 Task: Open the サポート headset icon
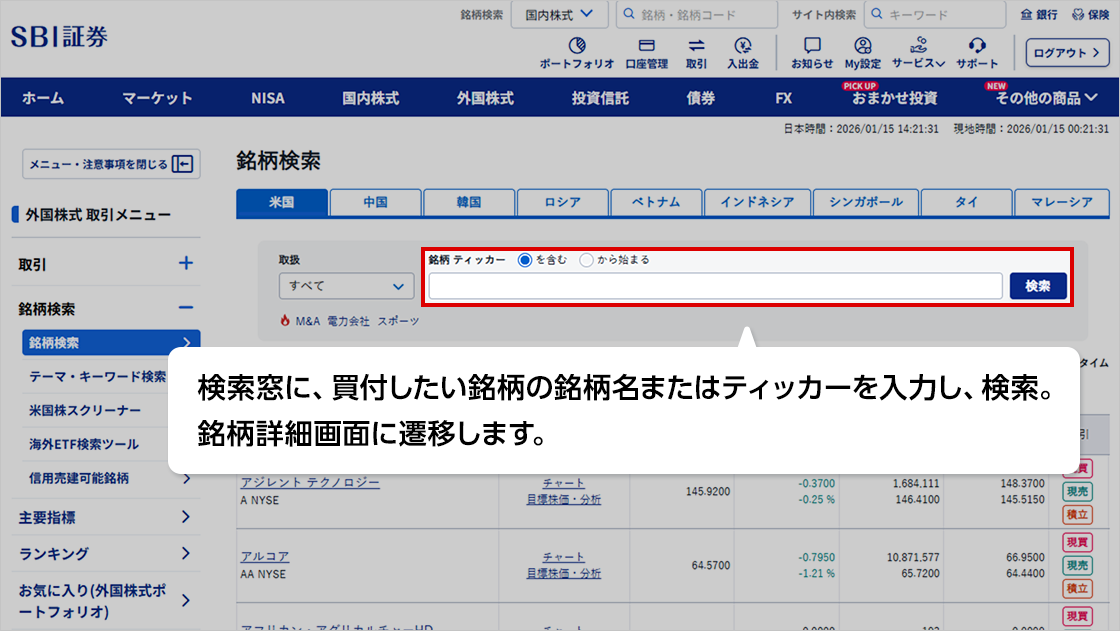(977, 46)
